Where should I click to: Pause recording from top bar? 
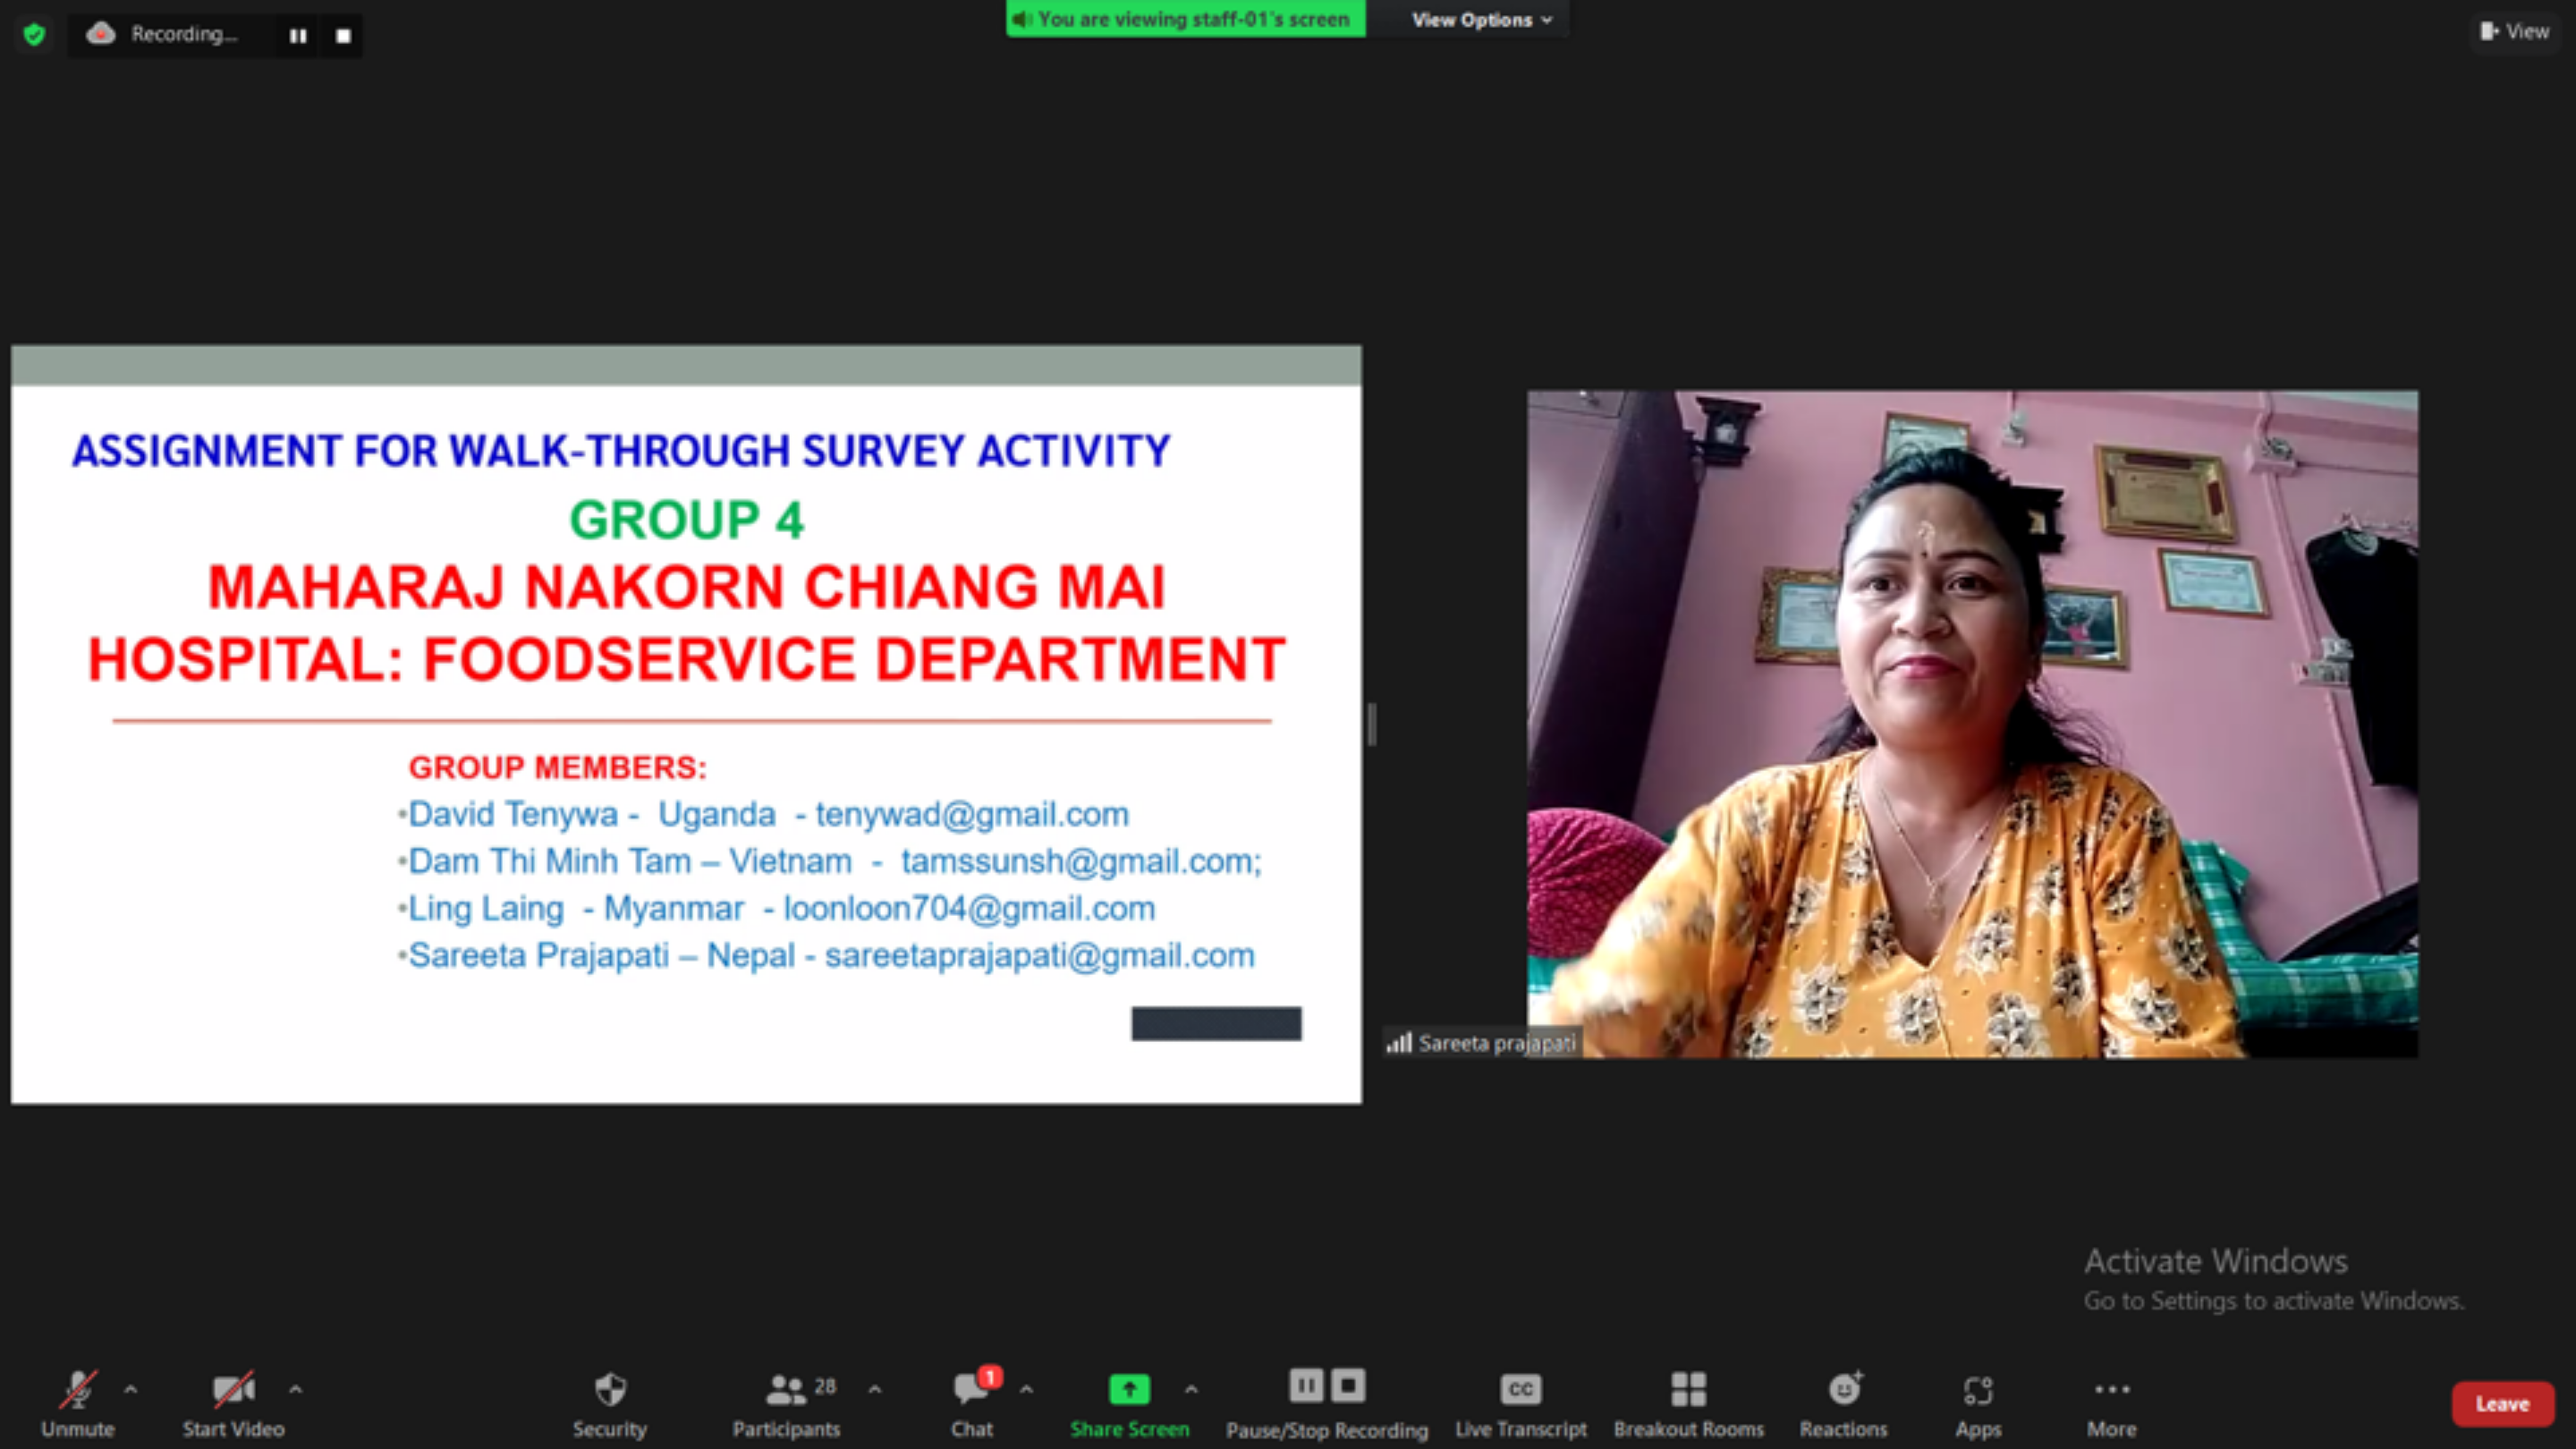tap(298, 36)
